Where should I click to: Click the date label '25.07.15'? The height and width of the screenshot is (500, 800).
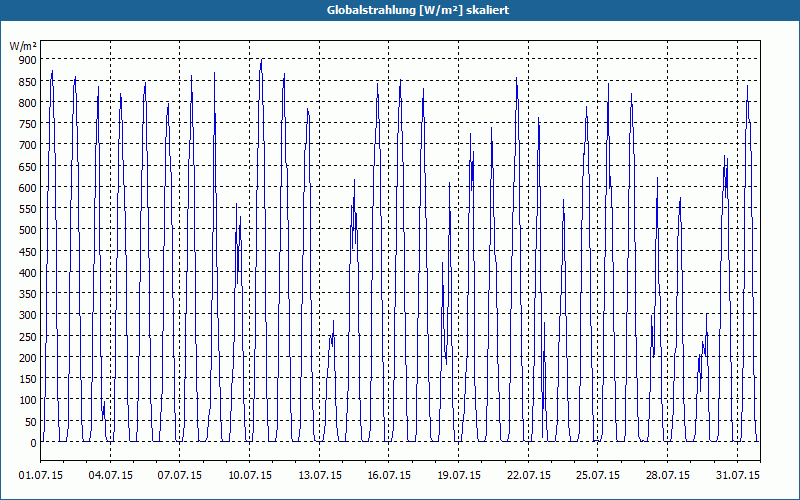click(x=598, y=475)
